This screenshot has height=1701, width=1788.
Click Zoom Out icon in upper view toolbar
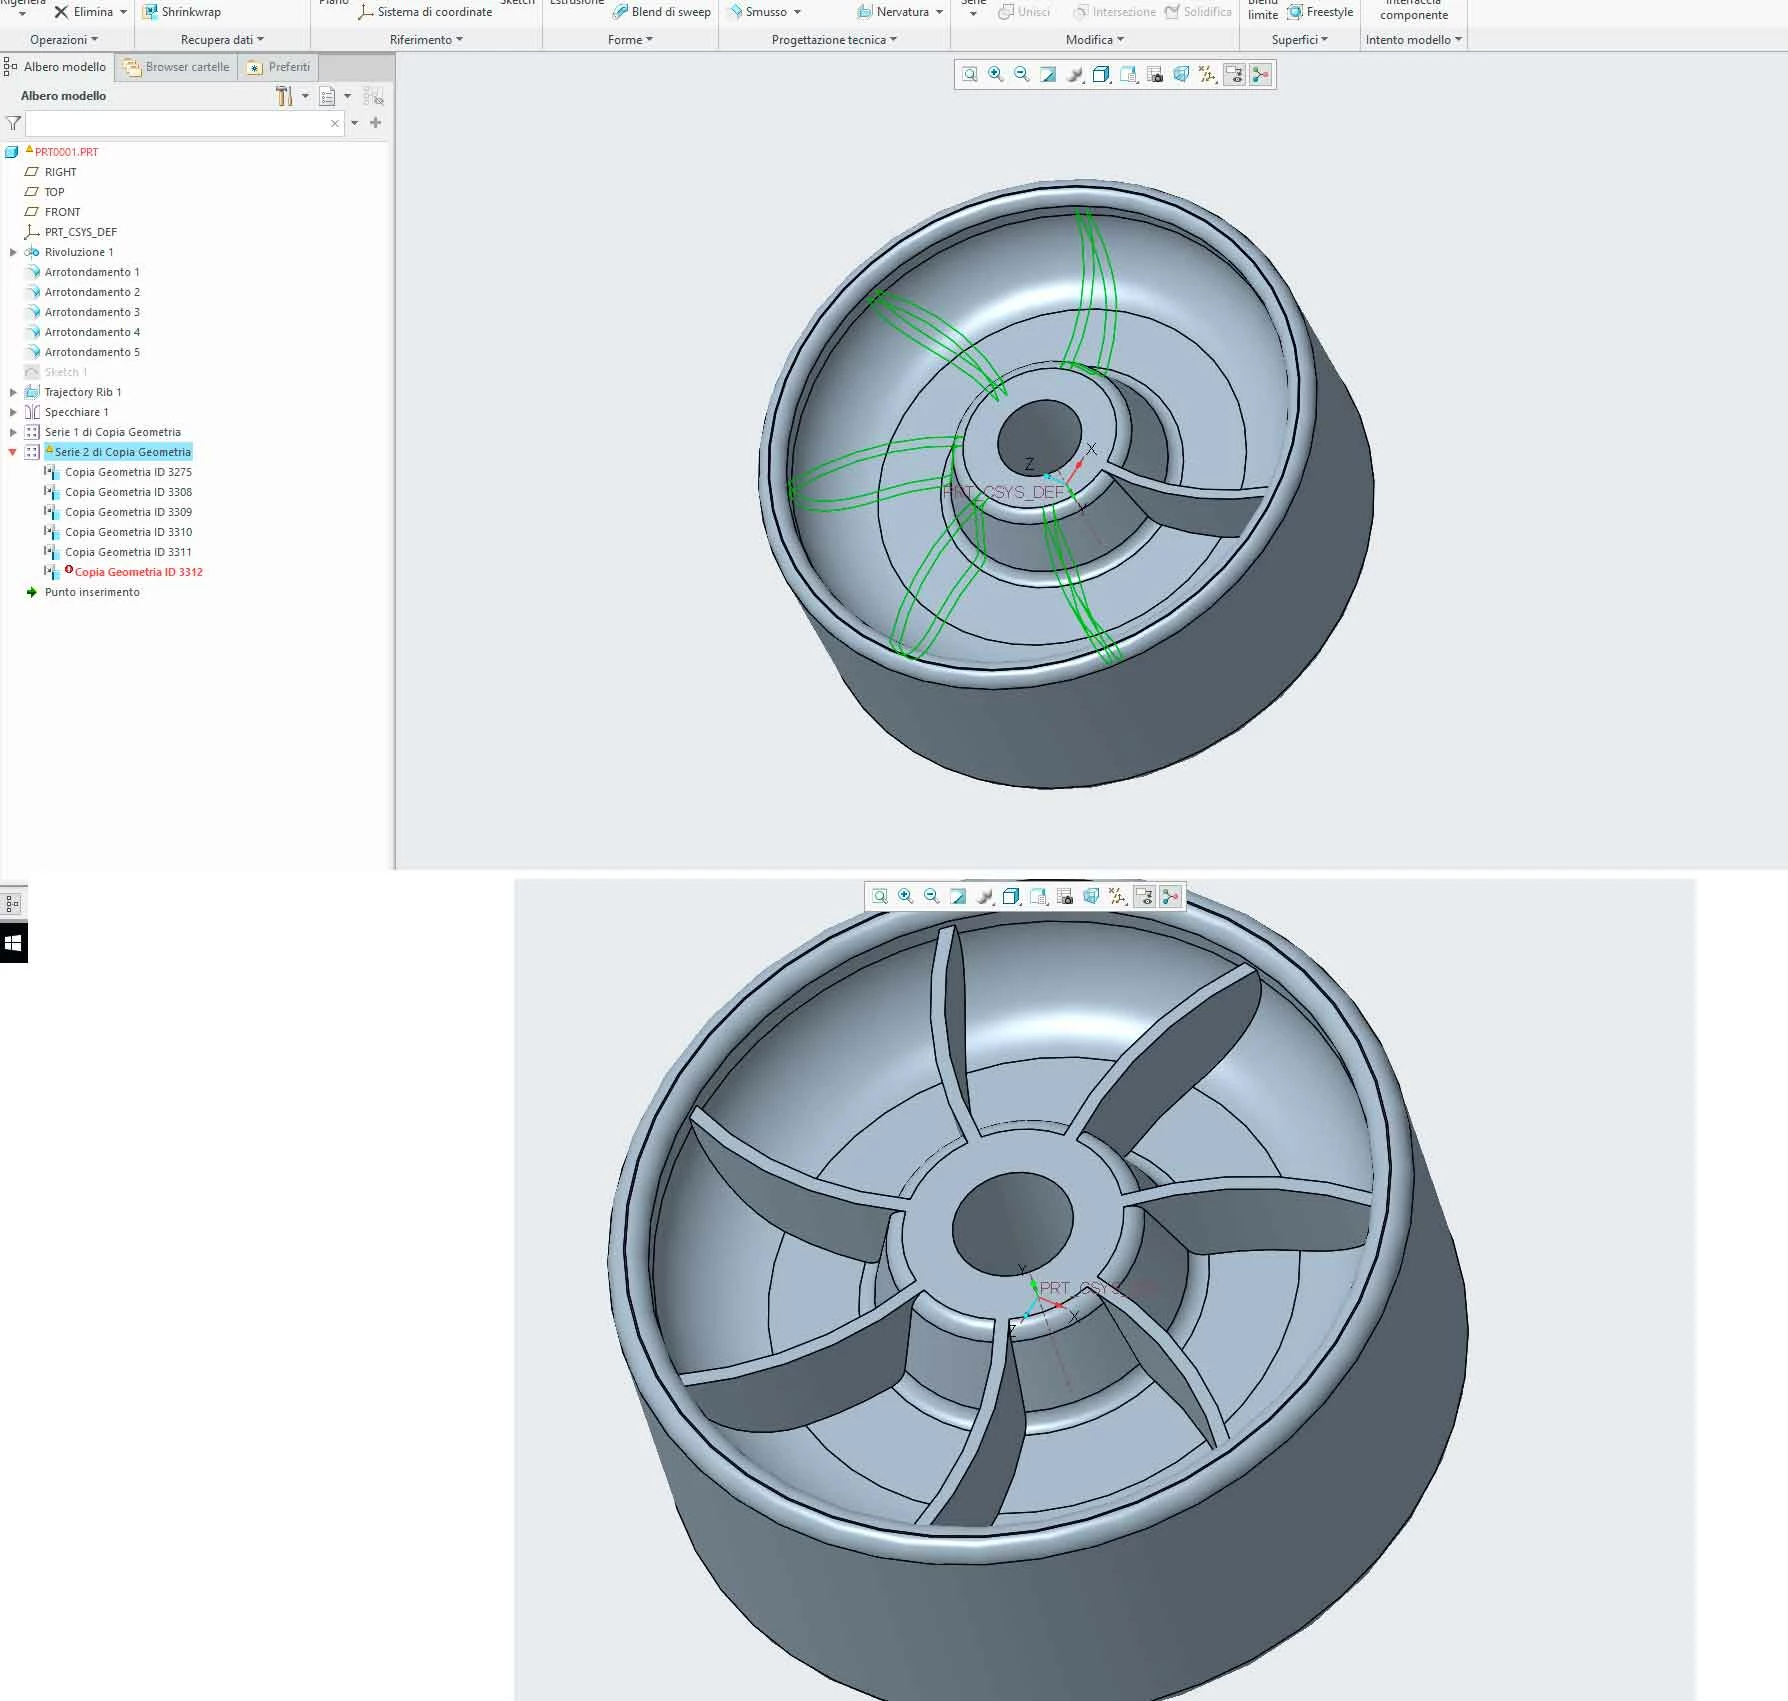pyautogui.click(x=1022, y=75)
